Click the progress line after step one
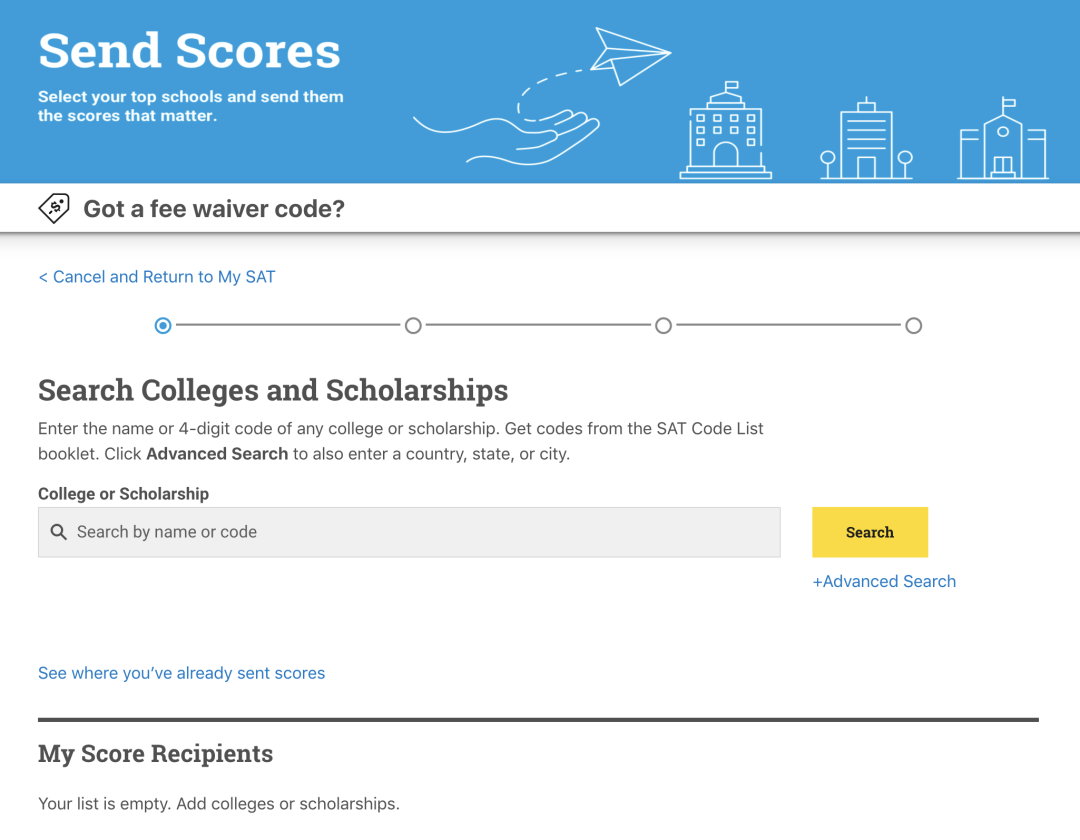 pos(288,325)
